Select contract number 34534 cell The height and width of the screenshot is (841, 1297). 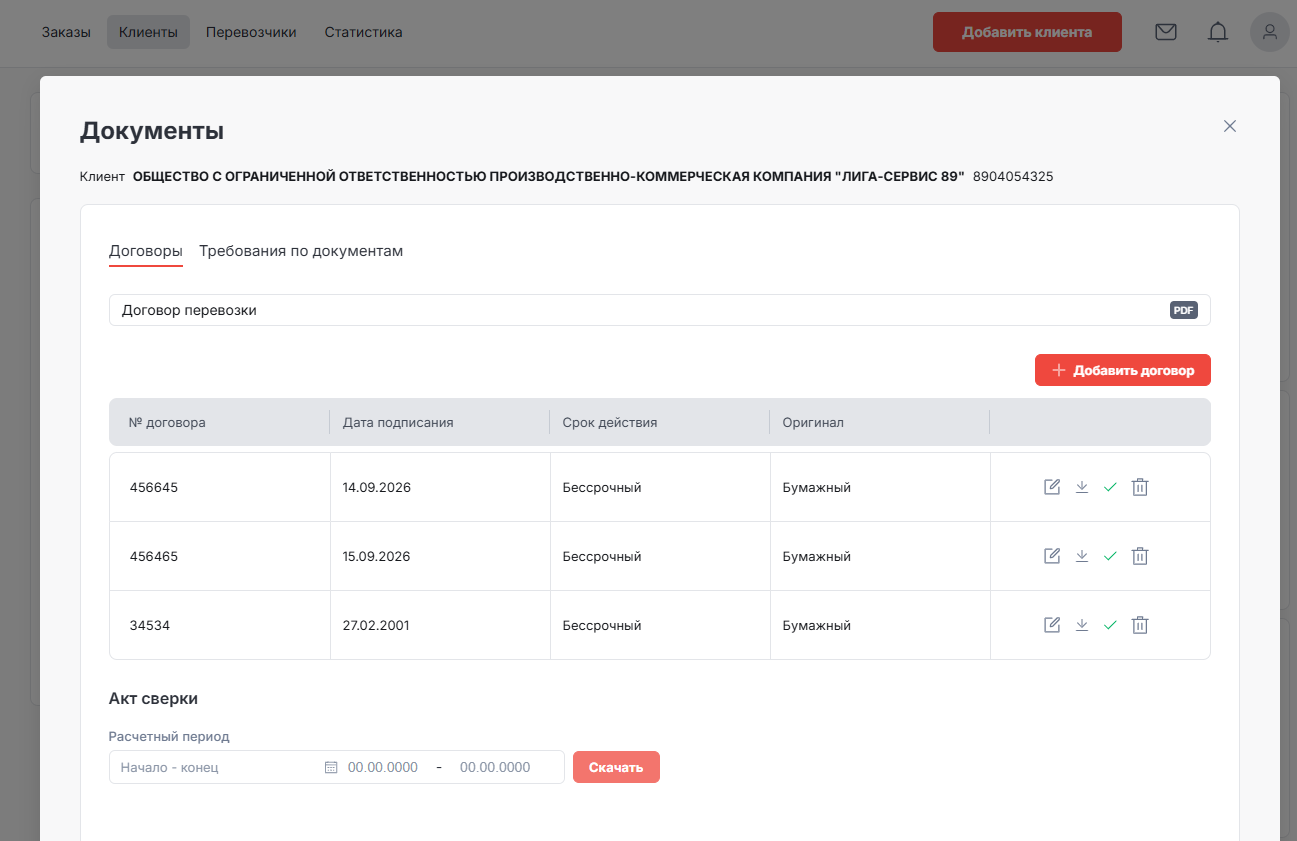point(220,625)
